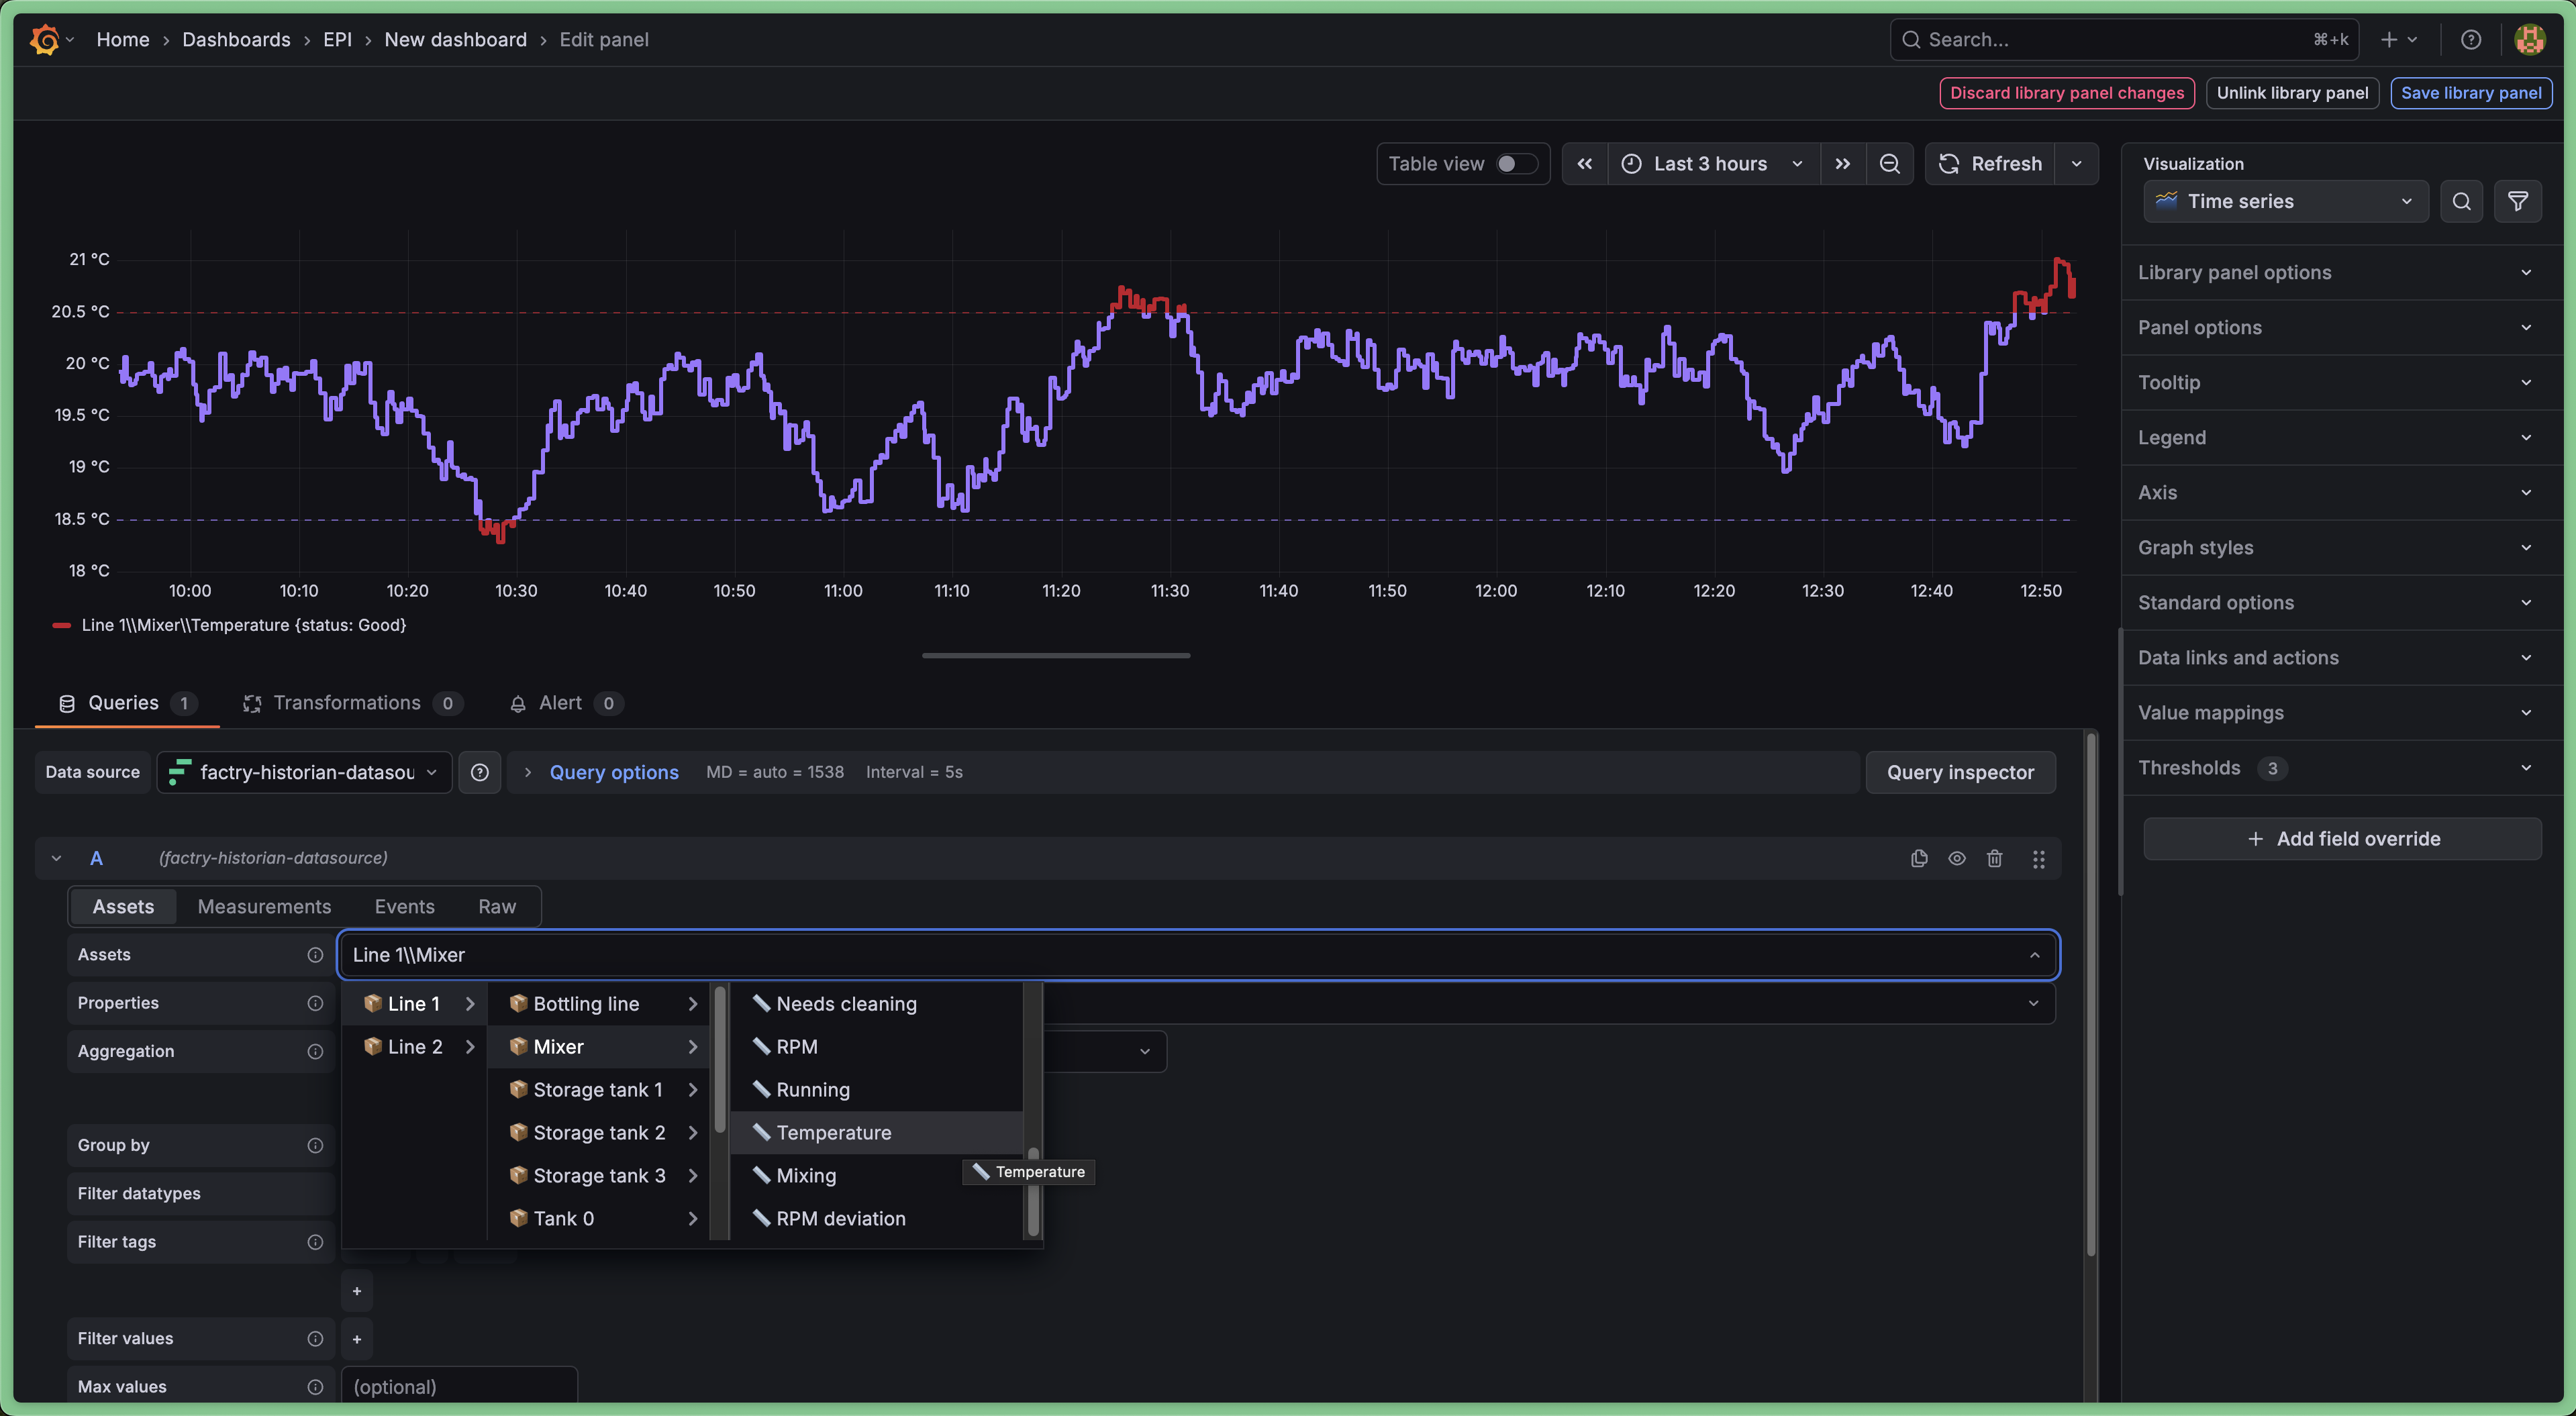
Task: Click the data source help icon
Action: (x=480, y=772)
